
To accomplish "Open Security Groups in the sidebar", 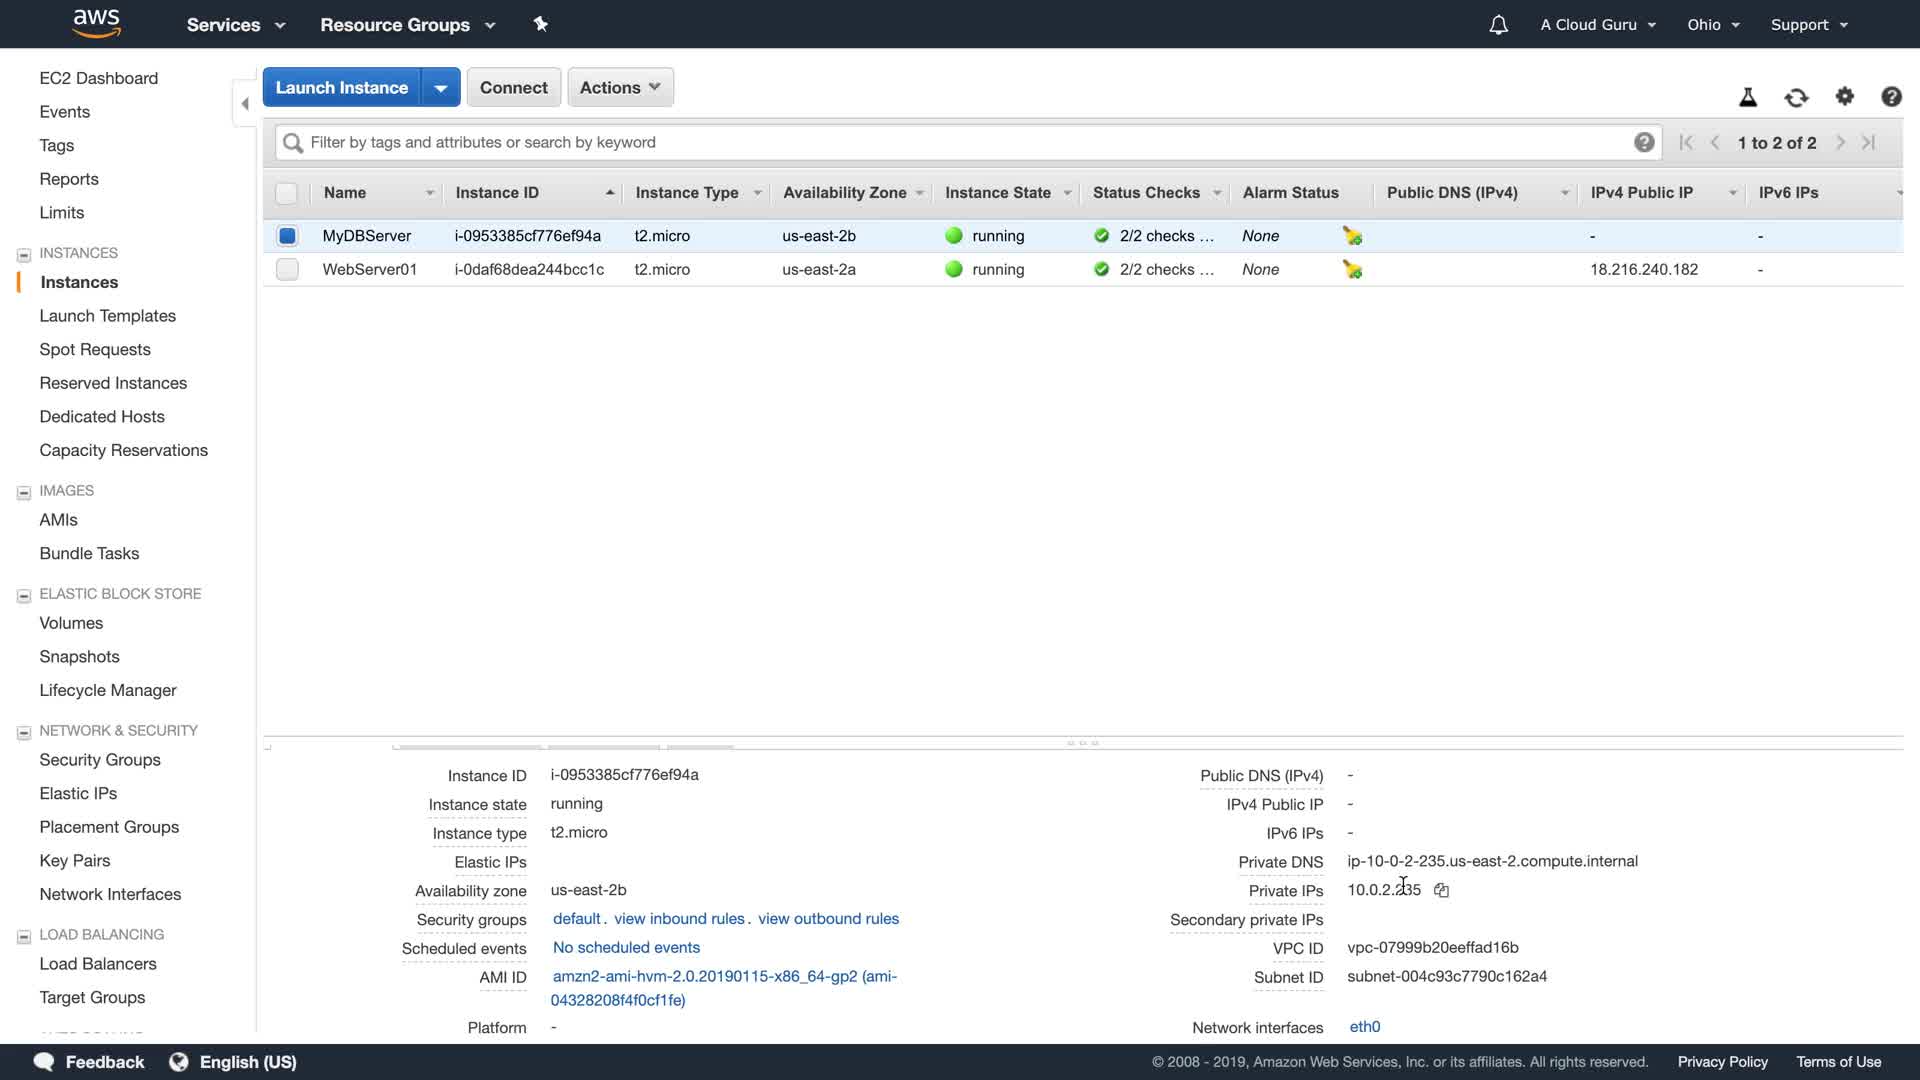I will [99, 760].
